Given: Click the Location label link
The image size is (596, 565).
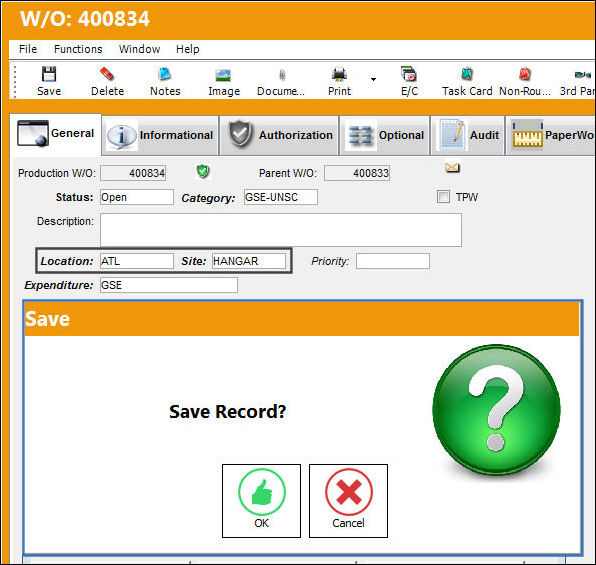Looking at the screenshot, I should pyautogui.click(x=67, y=261).
